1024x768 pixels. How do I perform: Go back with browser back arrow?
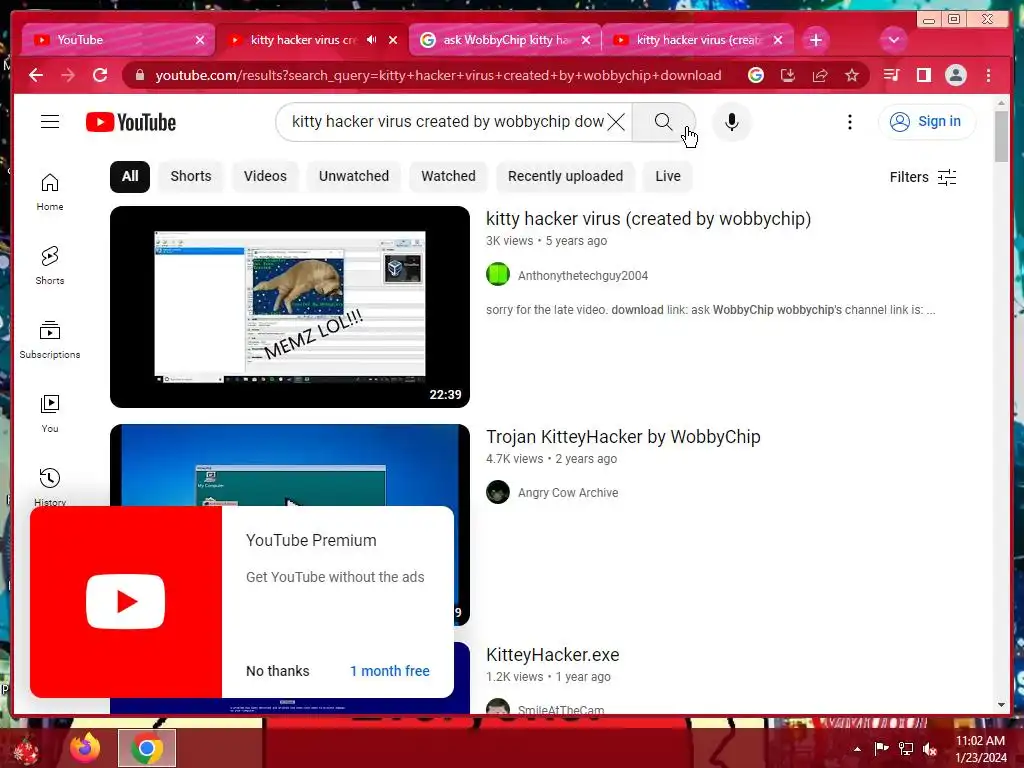click(x=36, y=75)
